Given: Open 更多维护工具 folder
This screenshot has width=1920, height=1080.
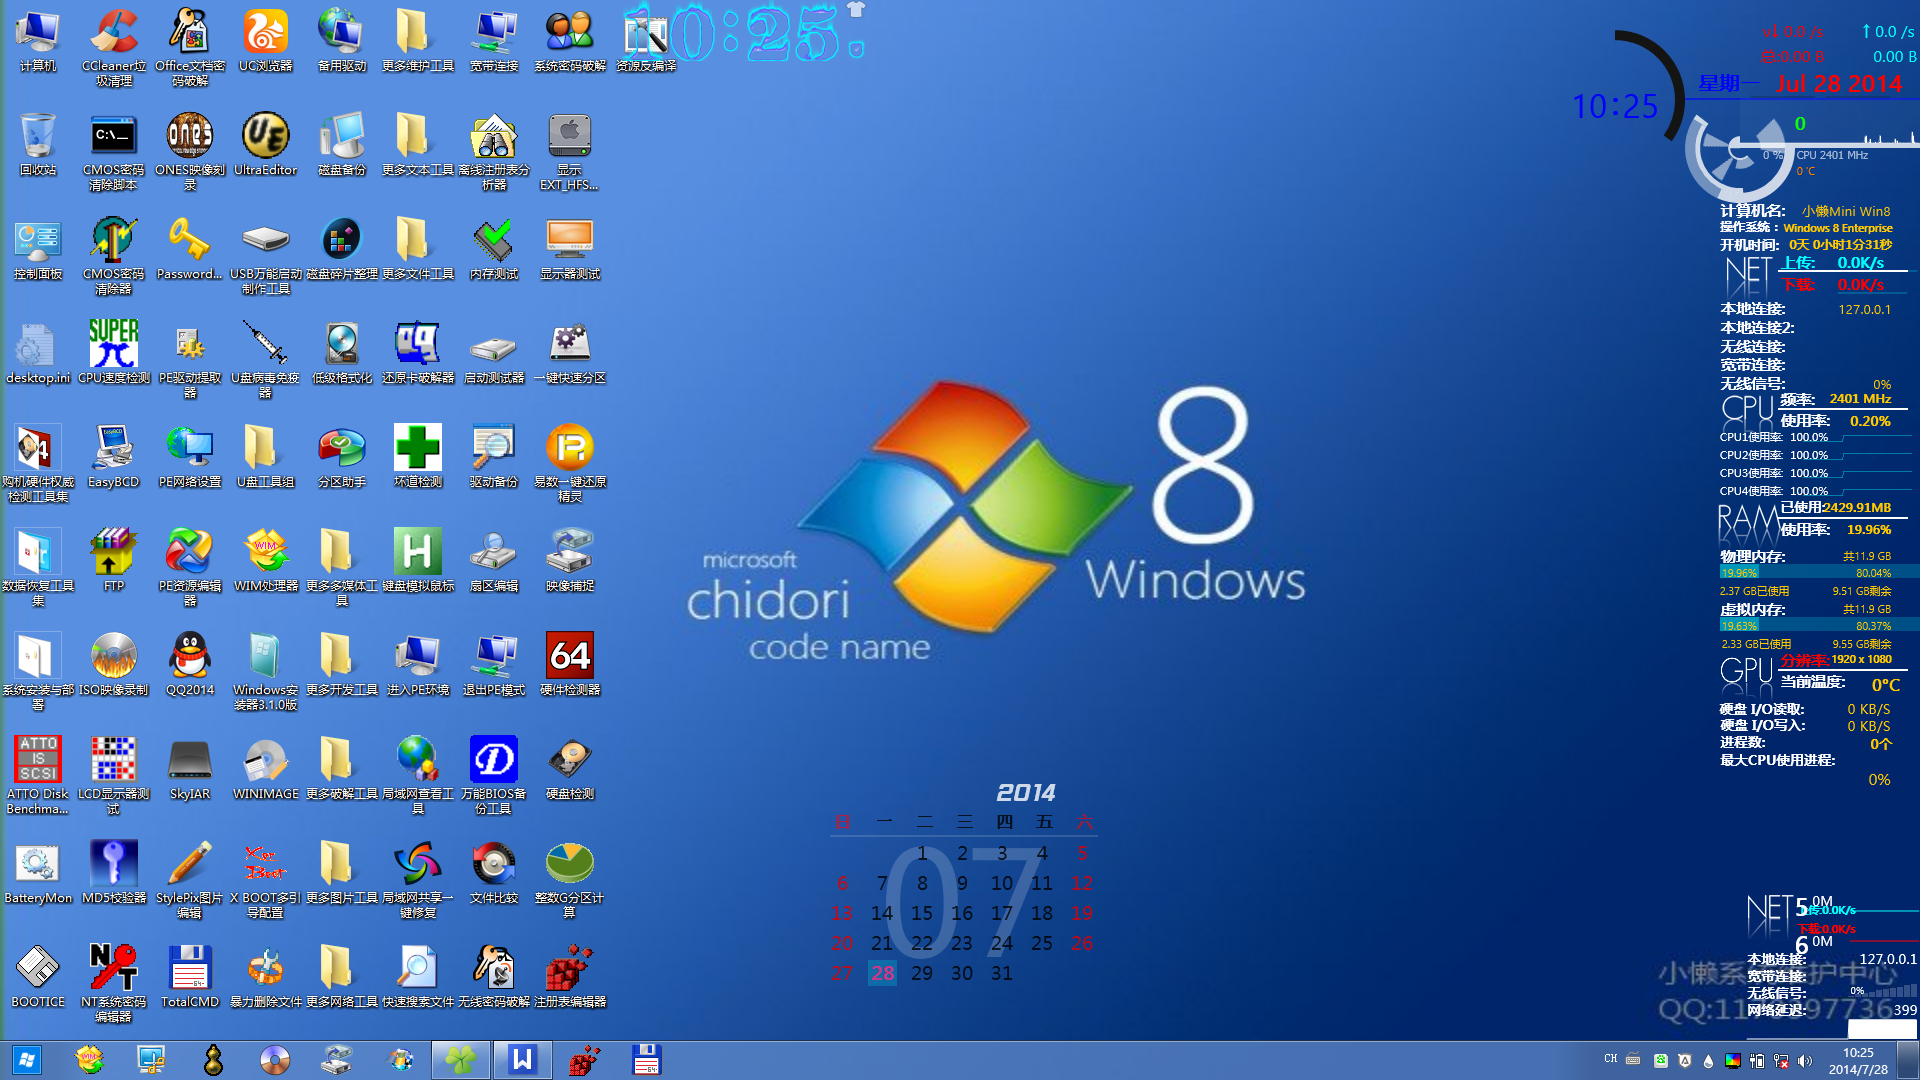Looking at the screenshot, I should (418, 40).
